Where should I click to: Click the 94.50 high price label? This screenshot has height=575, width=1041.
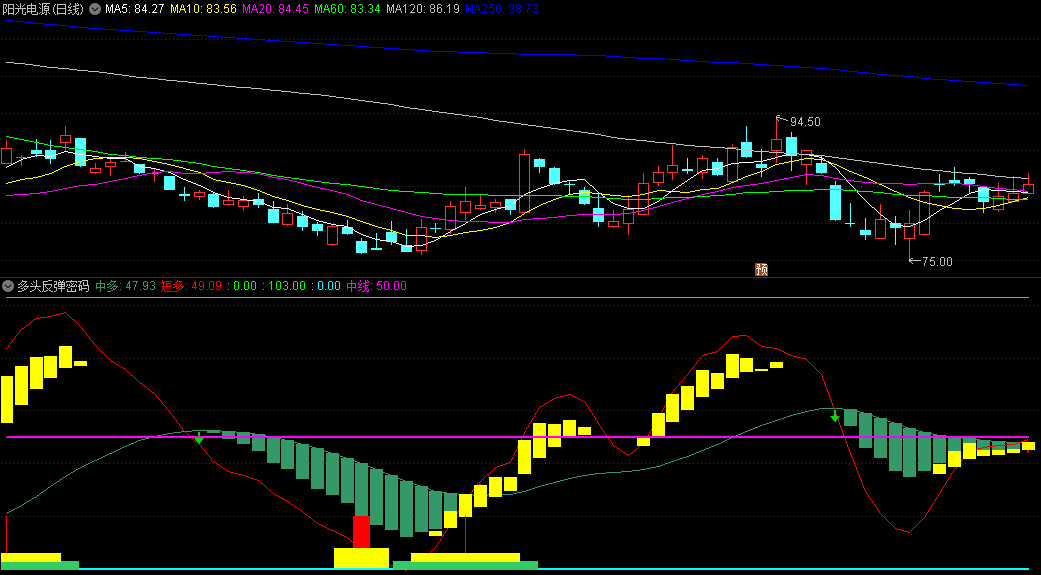pos(805,122)
